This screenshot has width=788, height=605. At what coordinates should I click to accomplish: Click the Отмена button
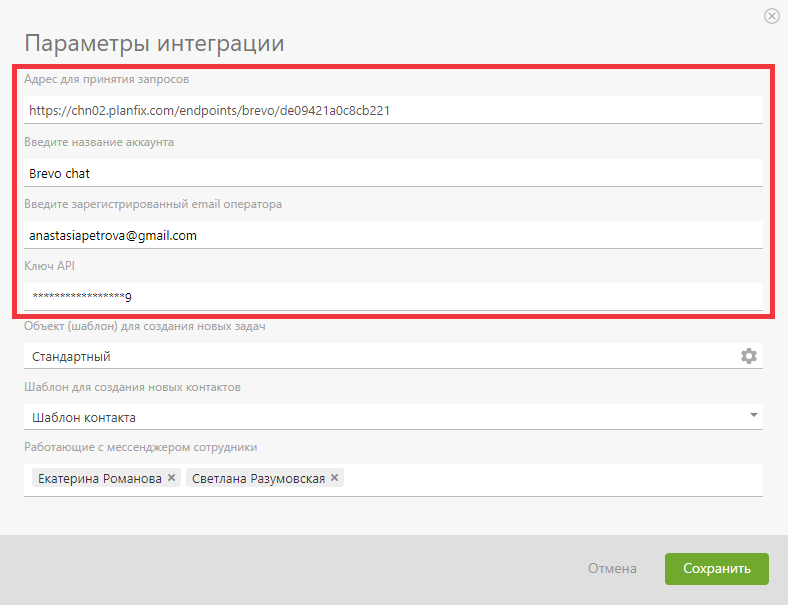(x=612, y=568)
